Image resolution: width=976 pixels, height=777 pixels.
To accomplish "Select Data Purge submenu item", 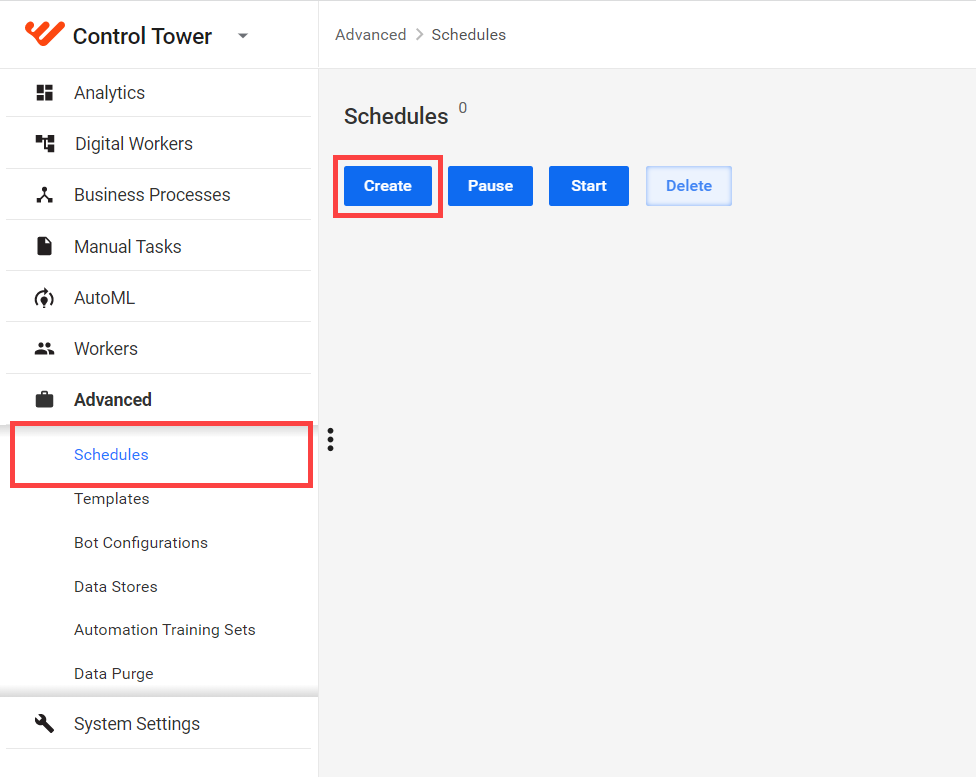I will (113, 674).
